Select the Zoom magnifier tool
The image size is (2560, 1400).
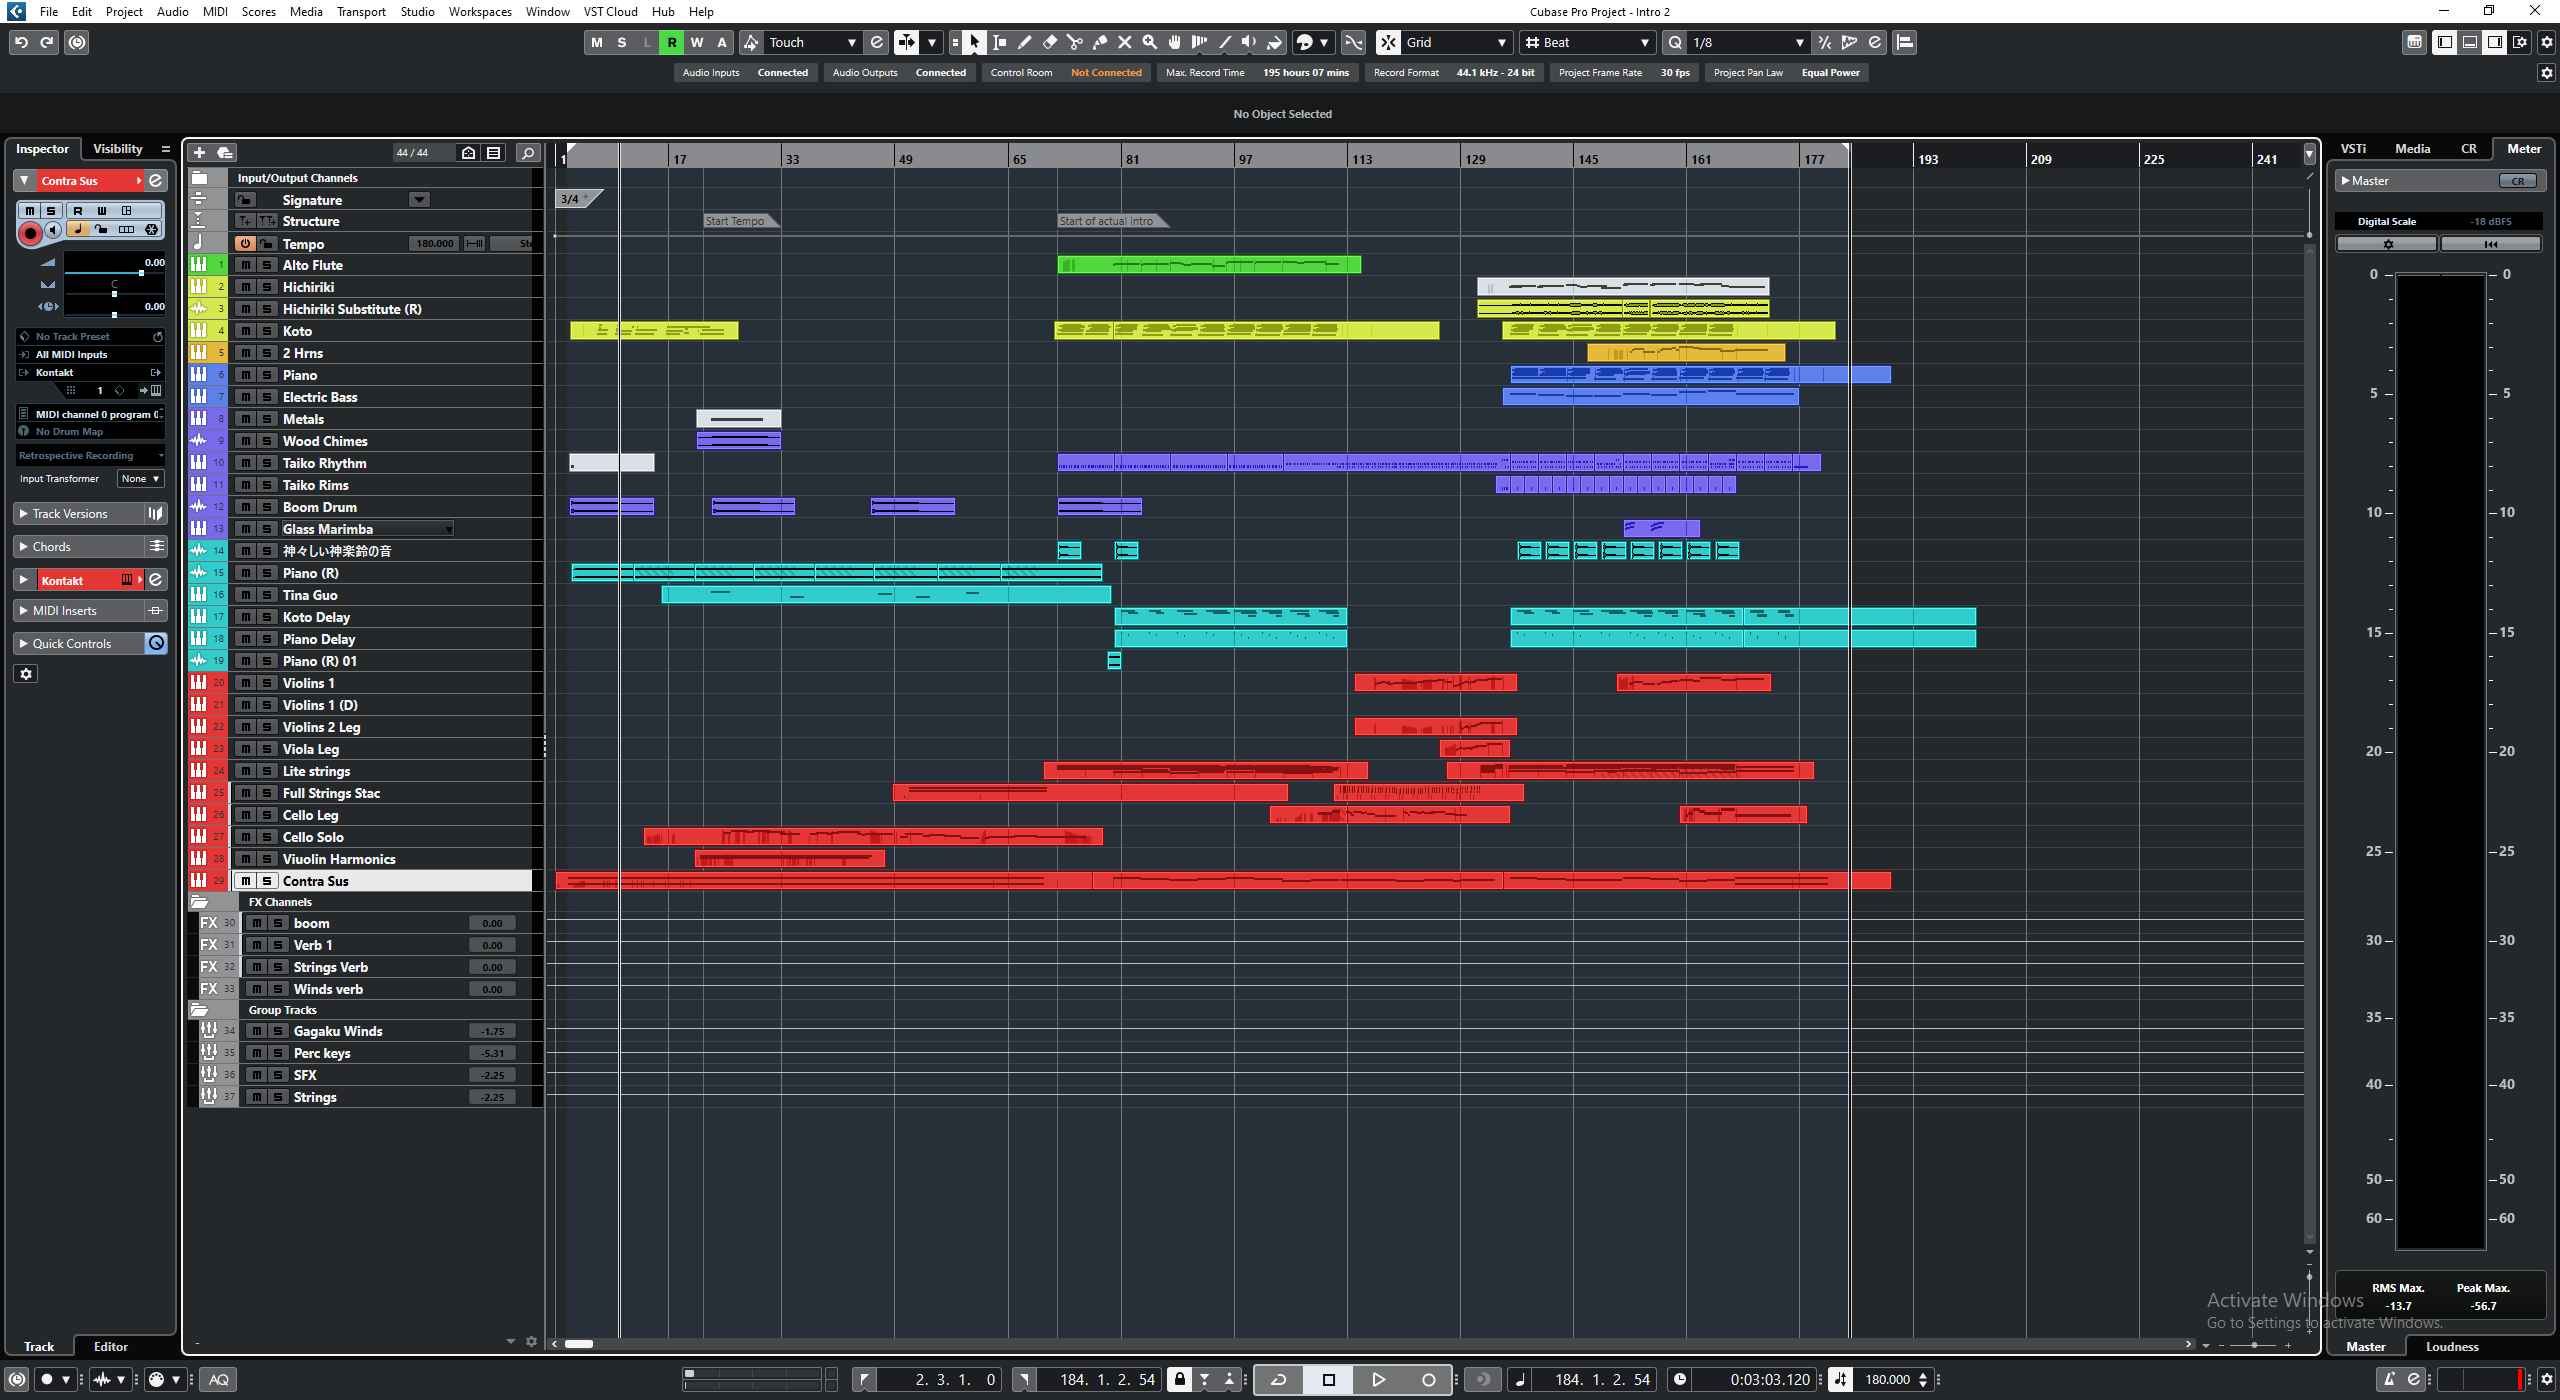(x=1149, y=42)
